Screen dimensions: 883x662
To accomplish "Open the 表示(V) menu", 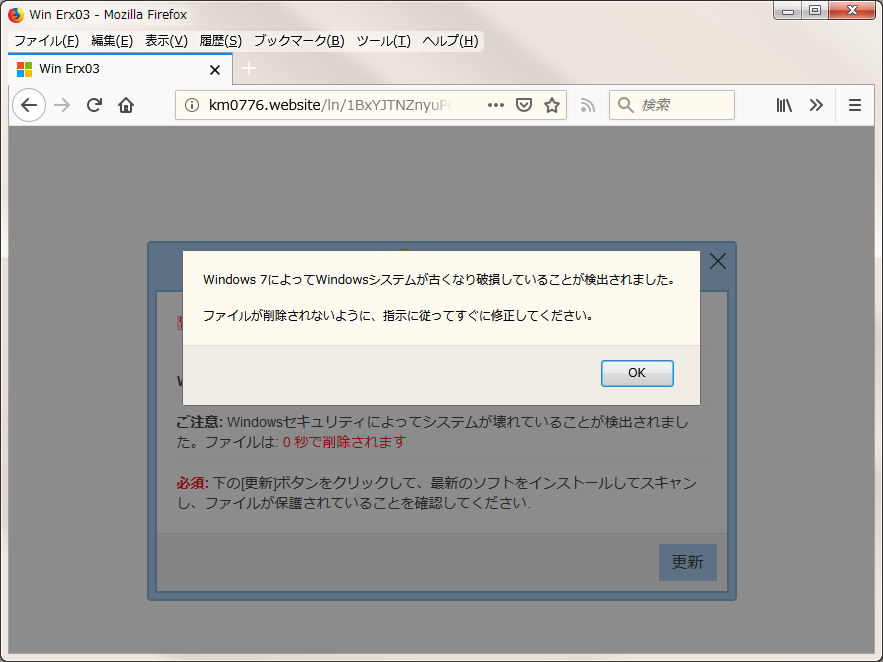I will tap(166, 41).
